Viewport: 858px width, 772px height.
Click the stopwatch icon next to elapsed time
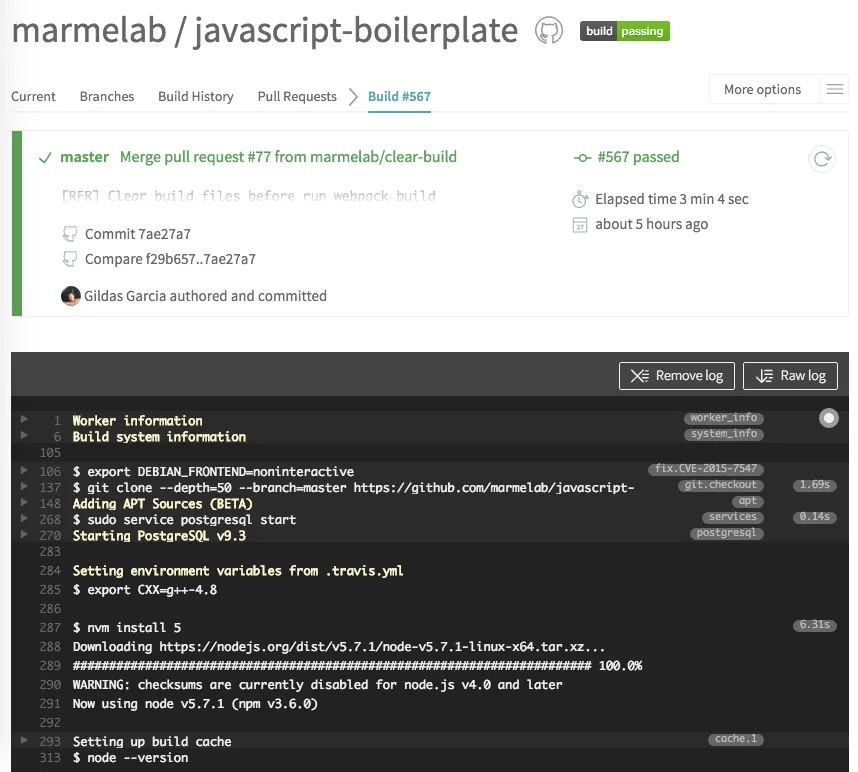580,199
